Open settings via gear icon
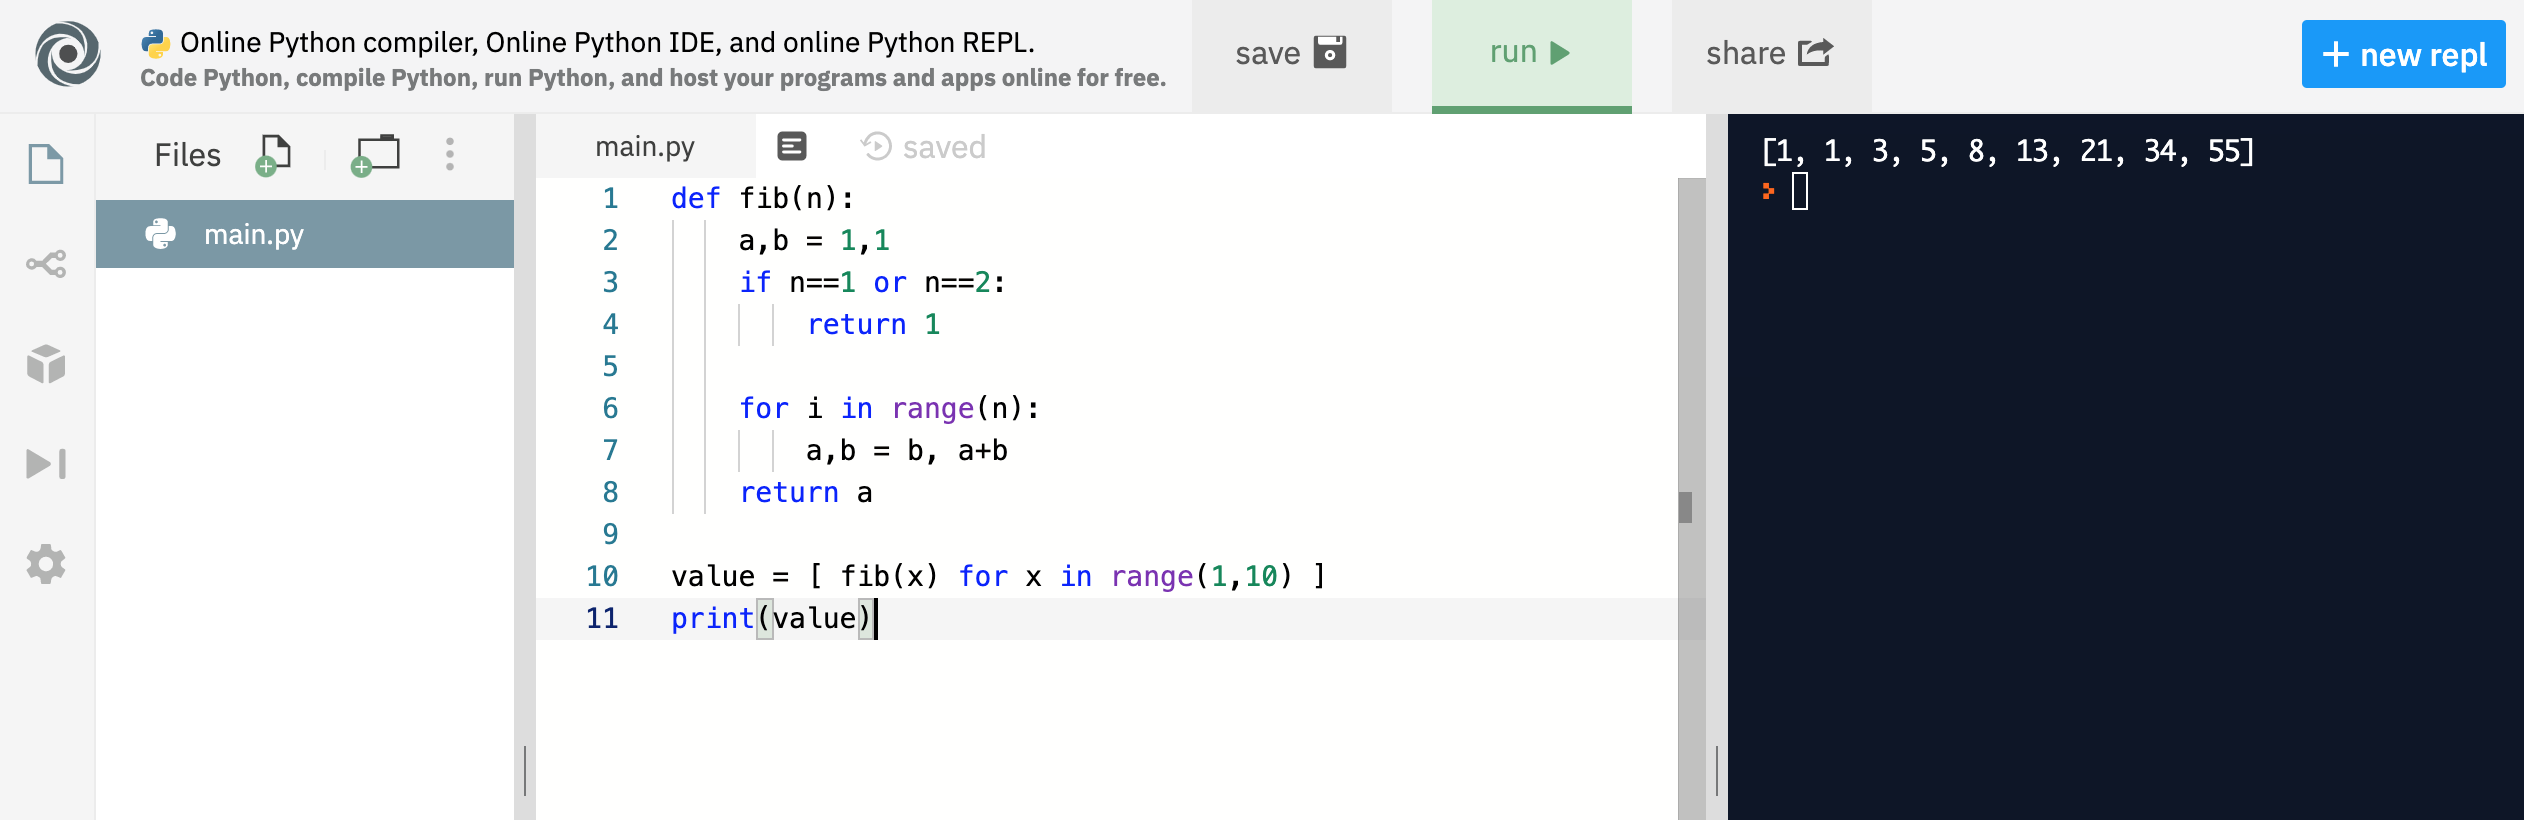 click(46, 564)
